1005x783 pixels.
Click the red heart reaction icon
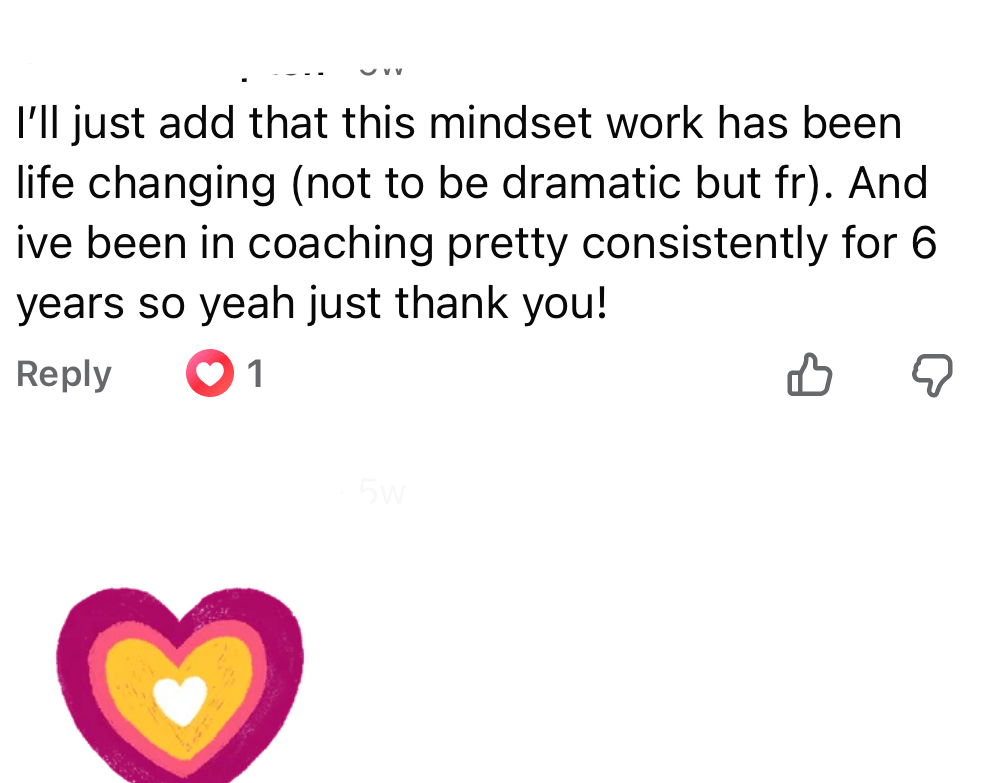pos(209,375)
